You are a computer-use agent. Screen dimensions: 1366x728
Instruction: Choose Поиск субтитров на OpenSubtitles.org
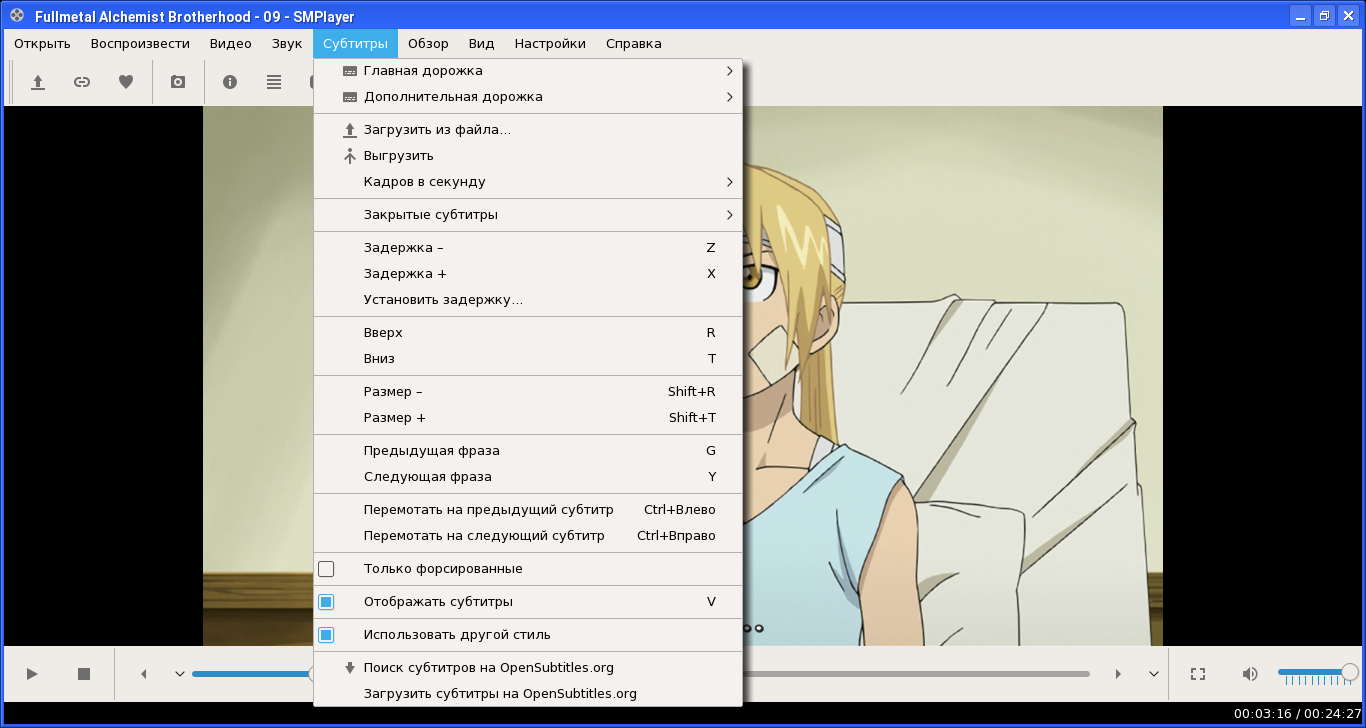tap(528, 668)
